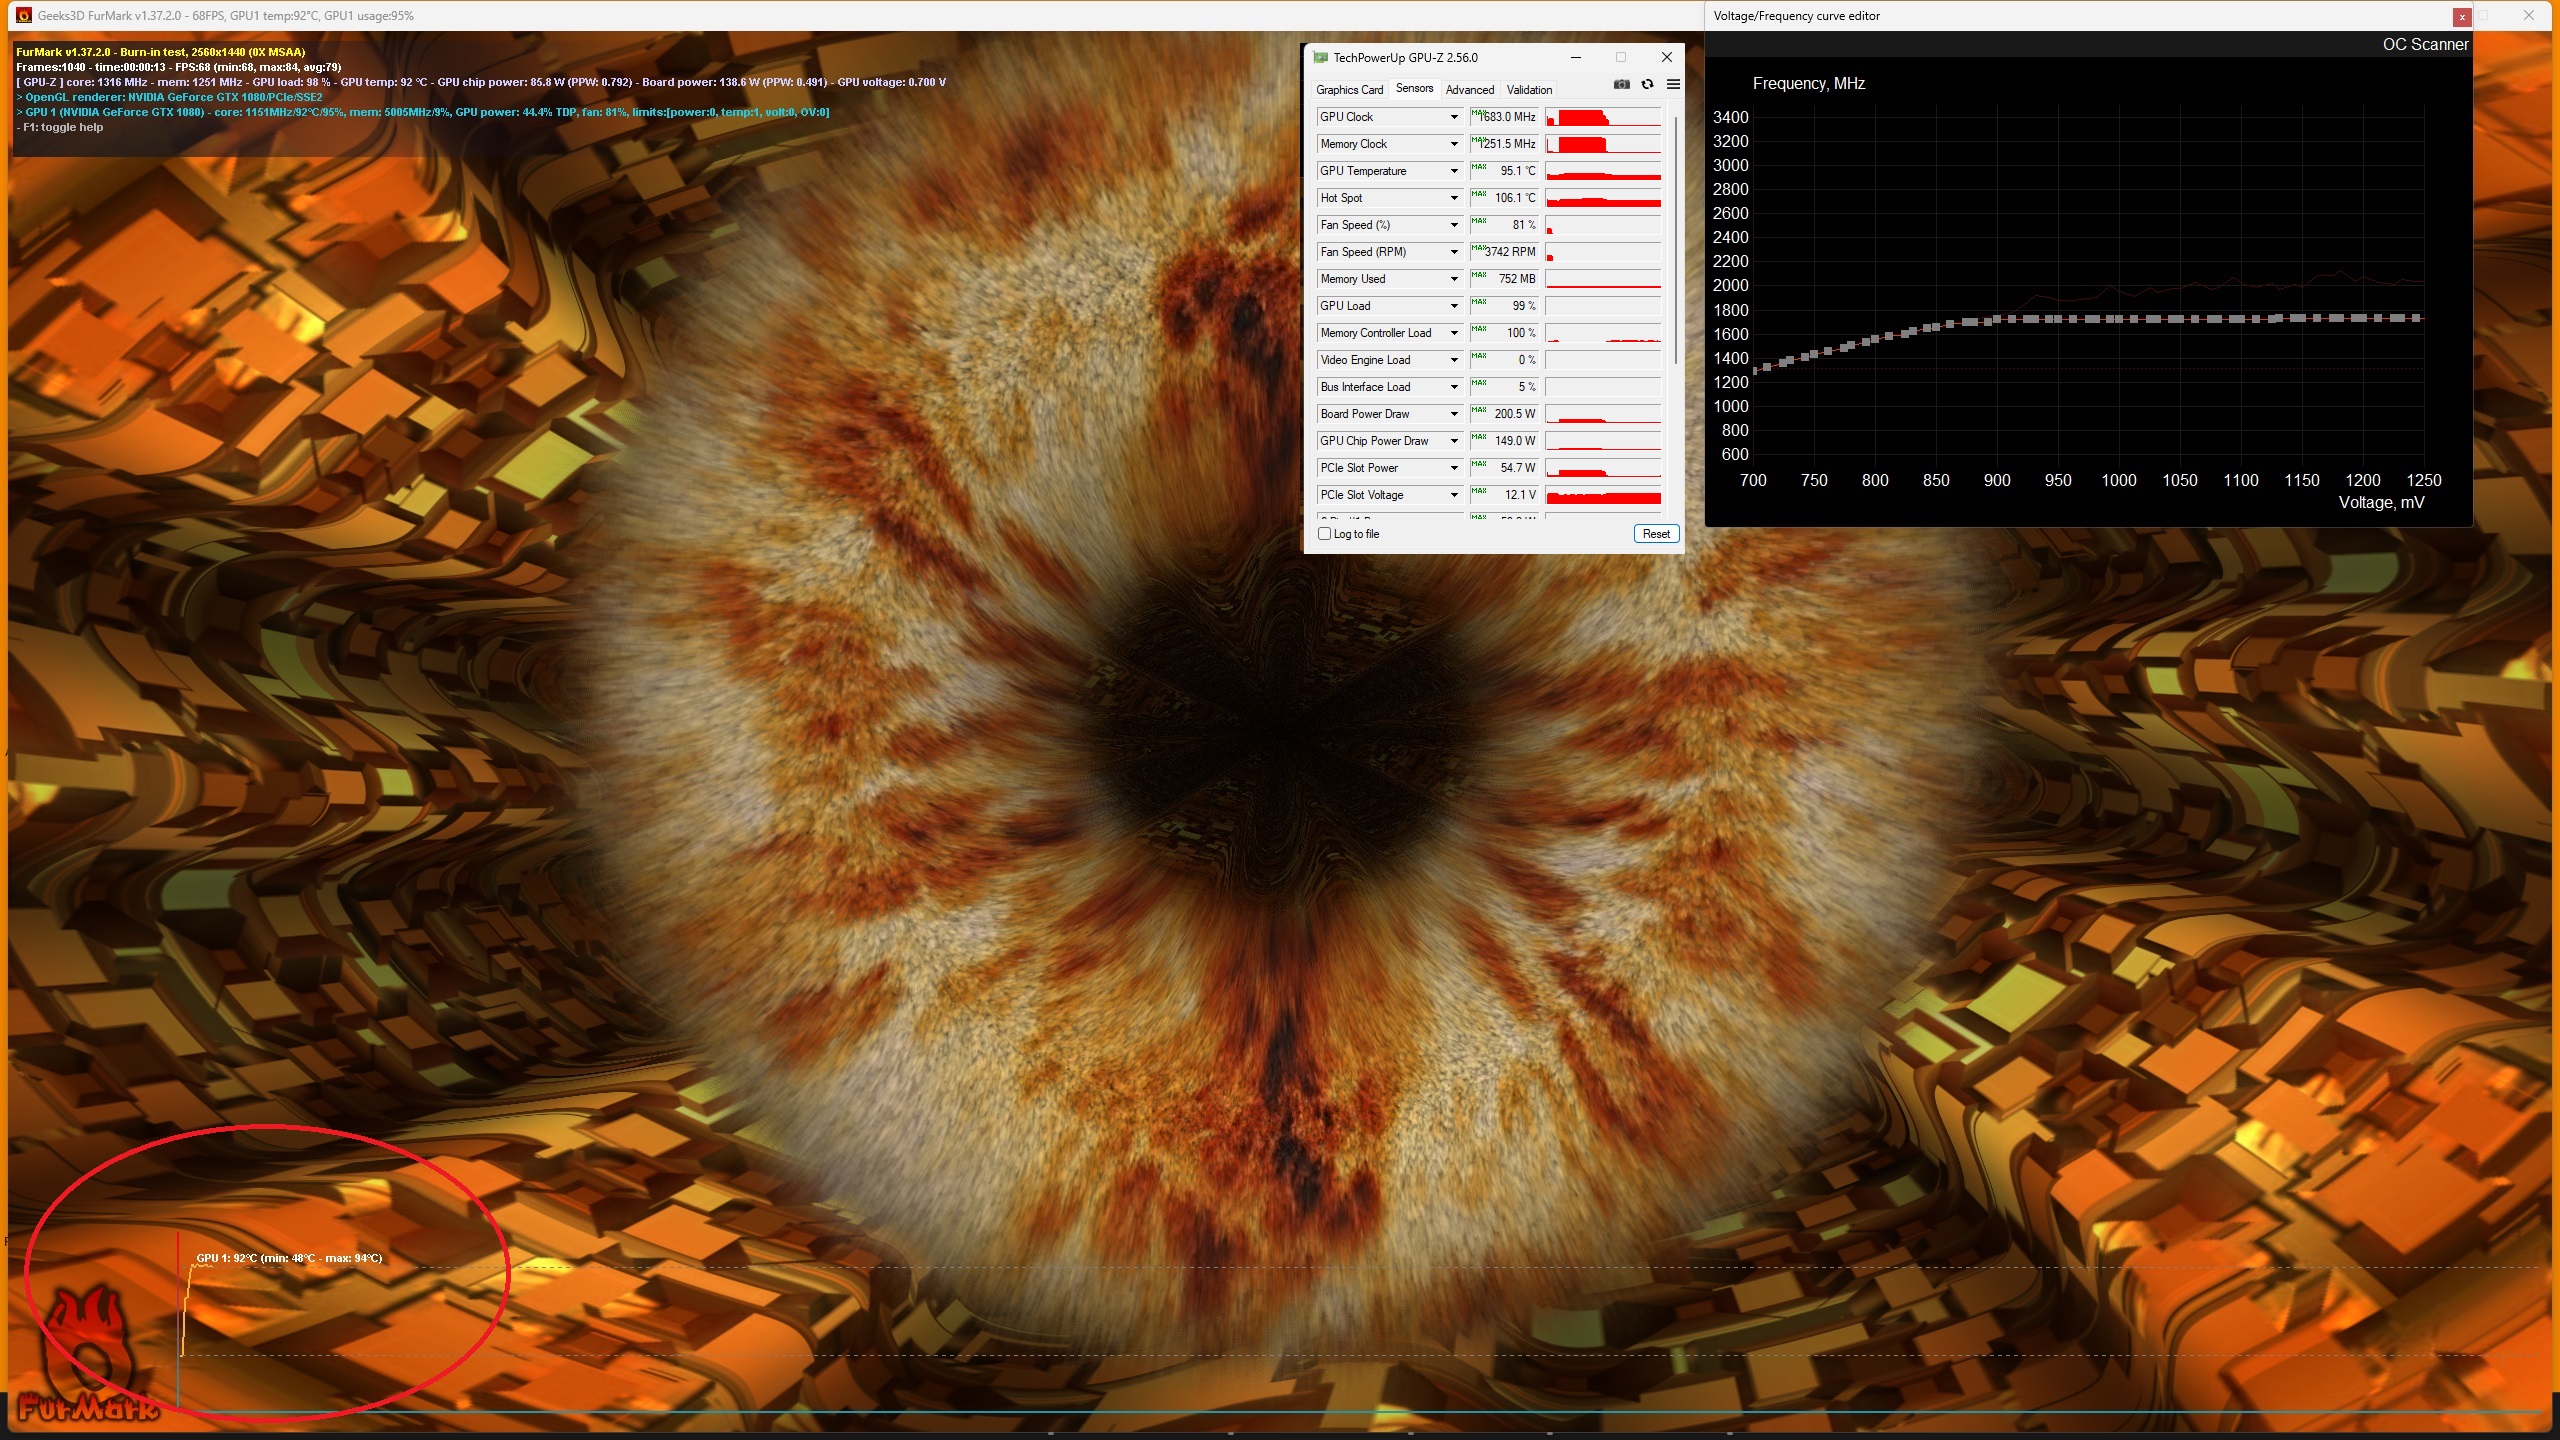Viewport: 2560px width, 1440px height.
Task: Minimize the GPU-Z window
Action: 1576,58
